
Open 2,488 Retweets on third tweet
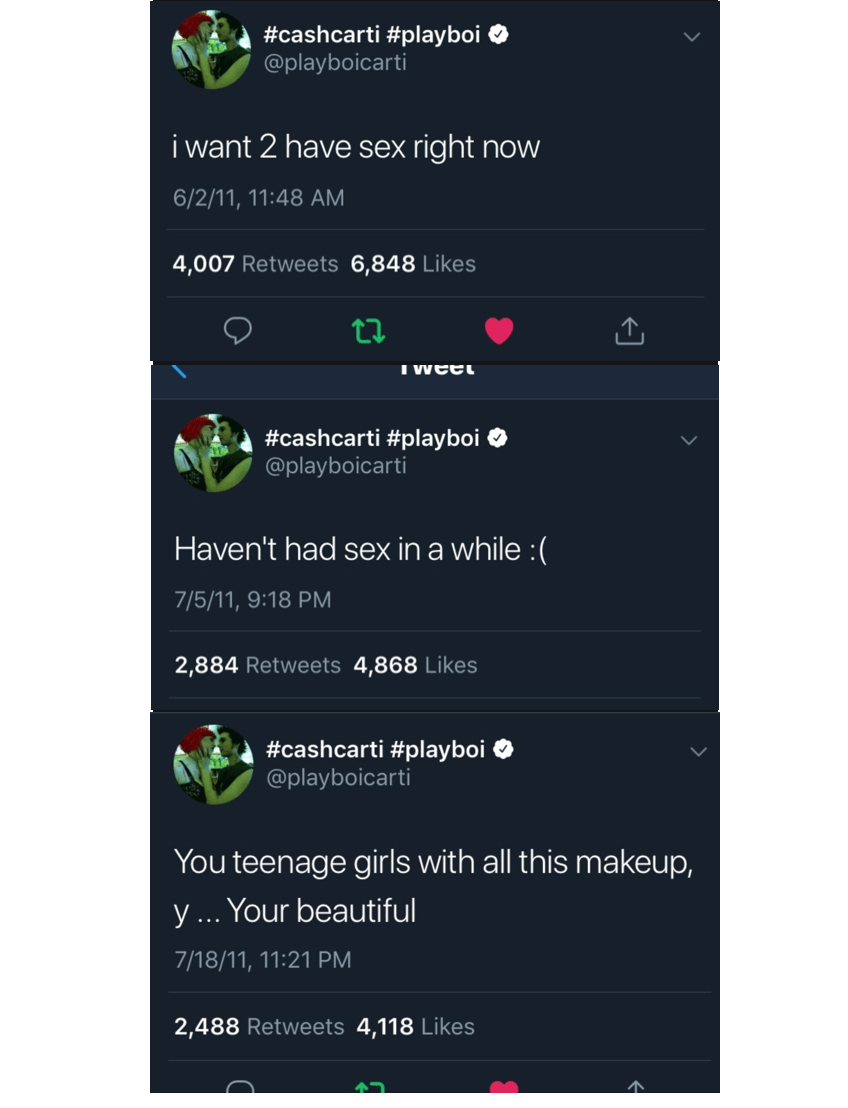tap(259, 1026)
